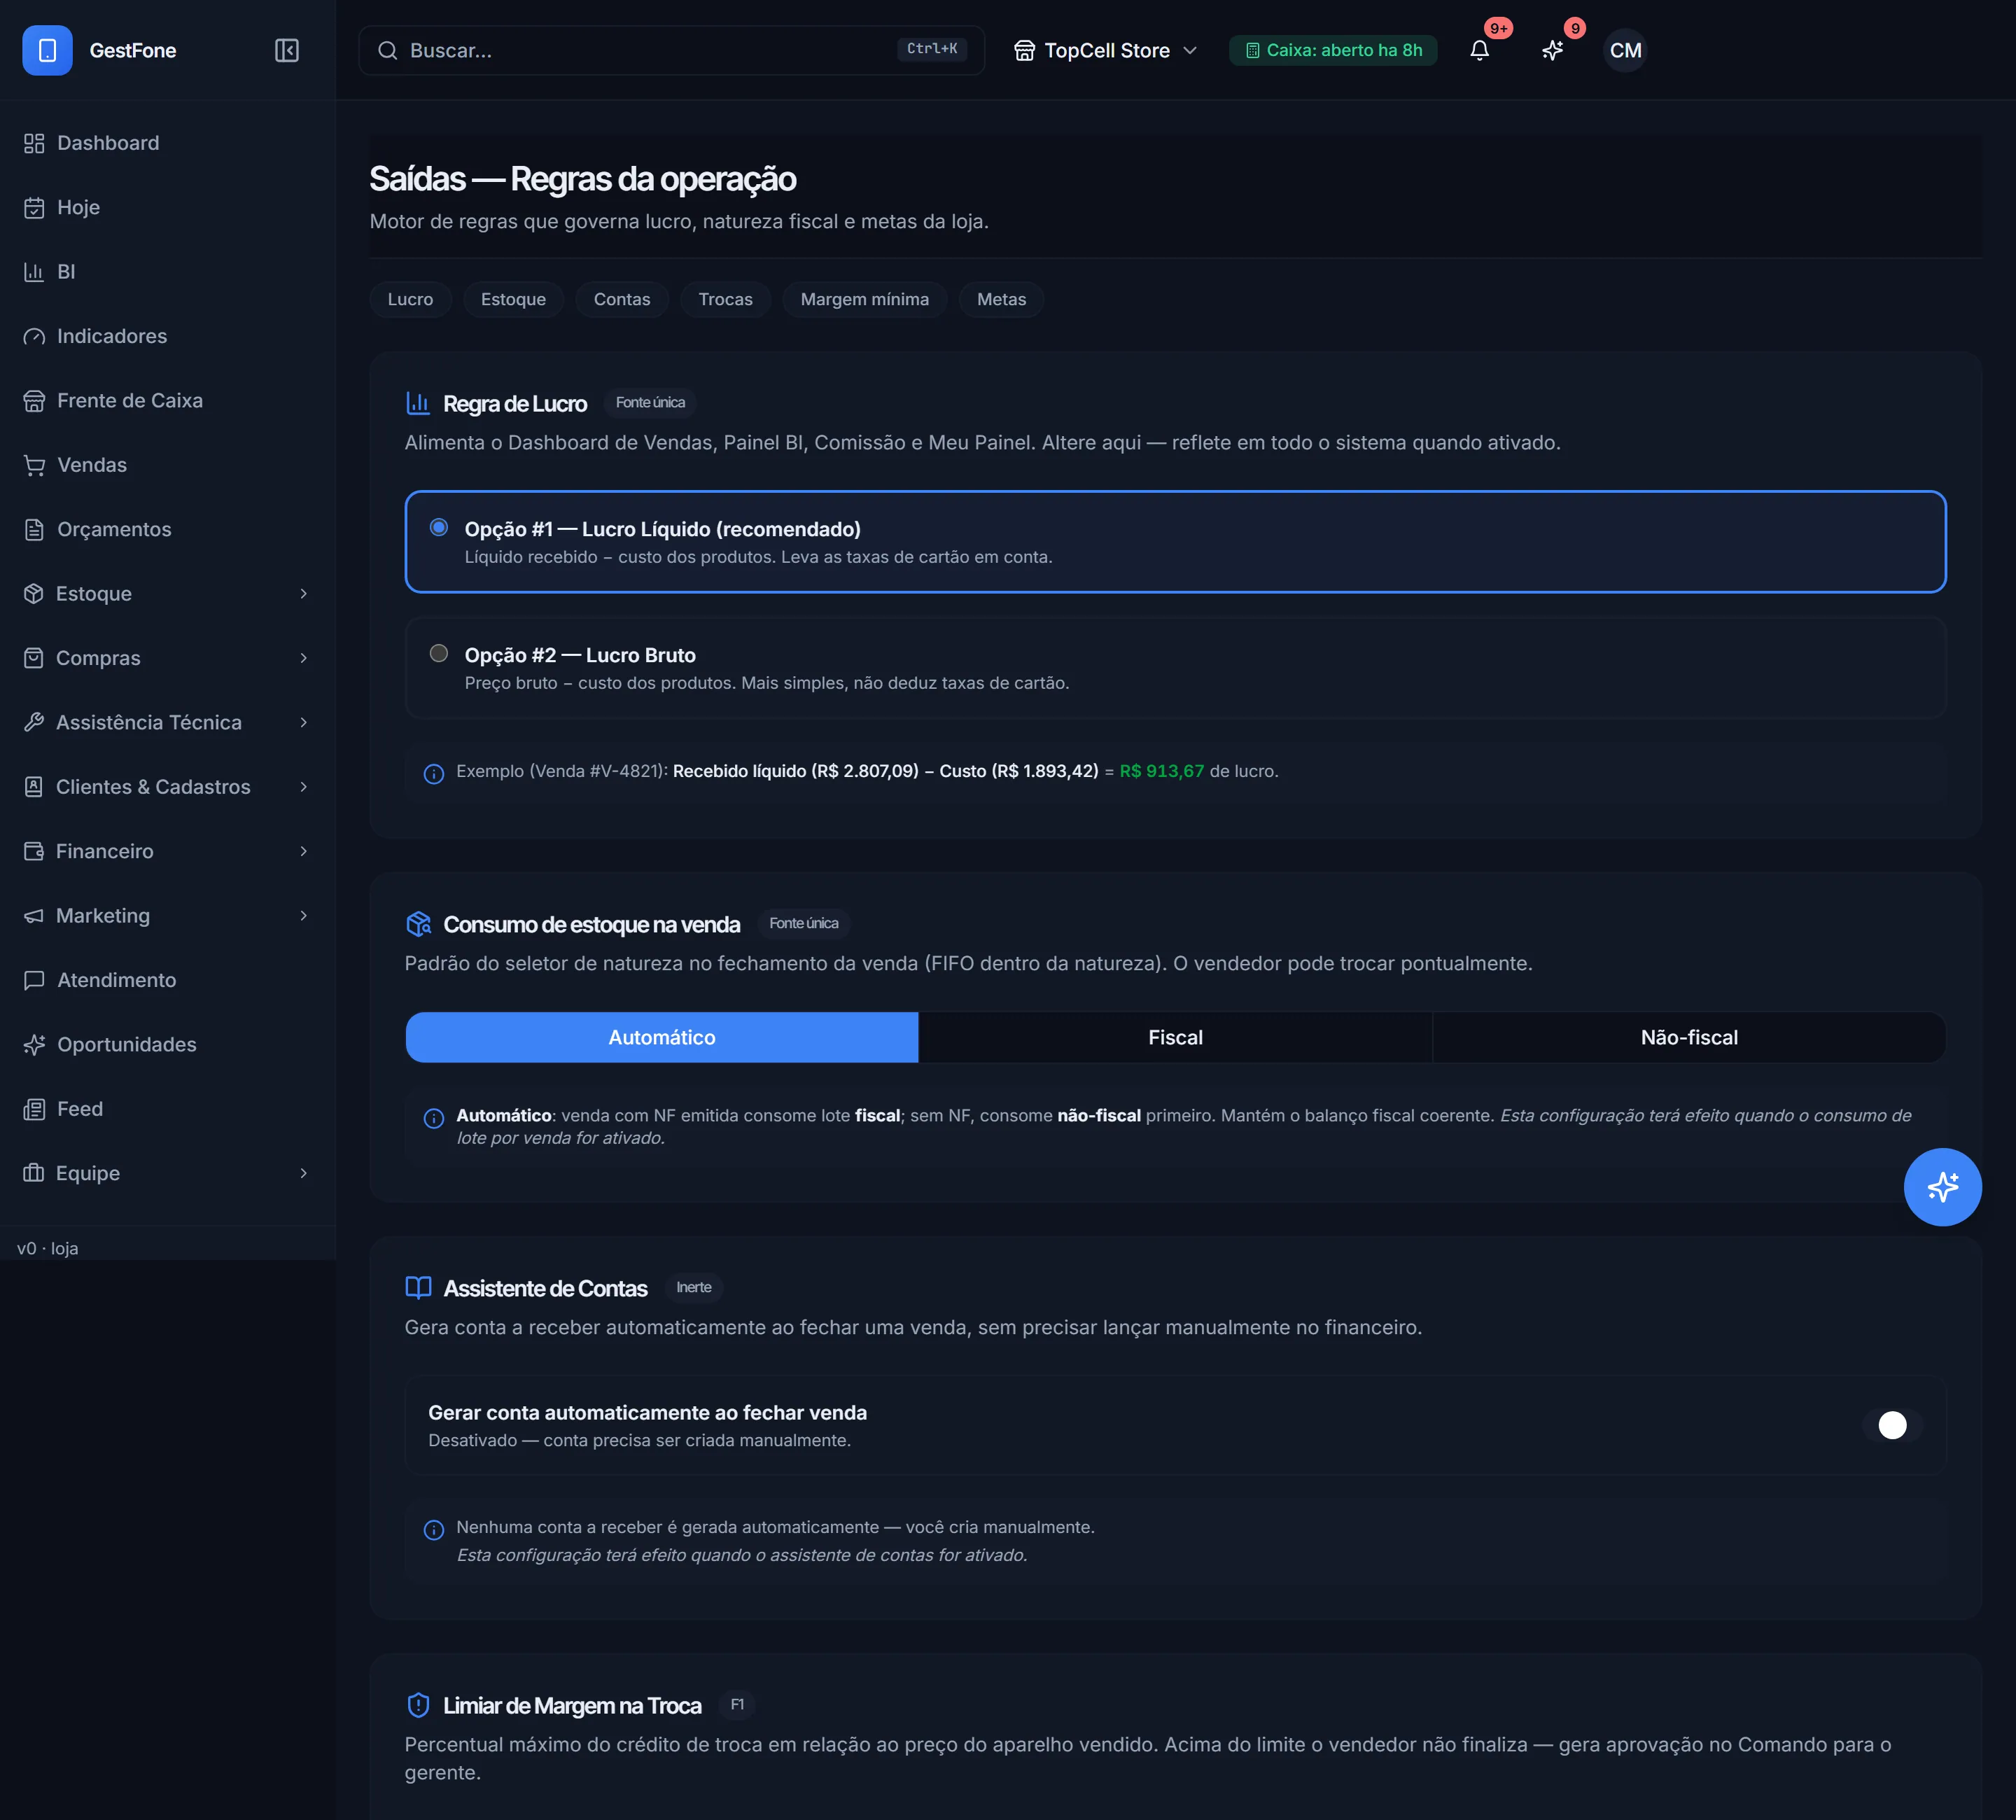The height and width of the screenshot is (1820, 2016).
Task: Open Indicadores in the sidebar
Action: pyautogui.click(x=167, y=336)
